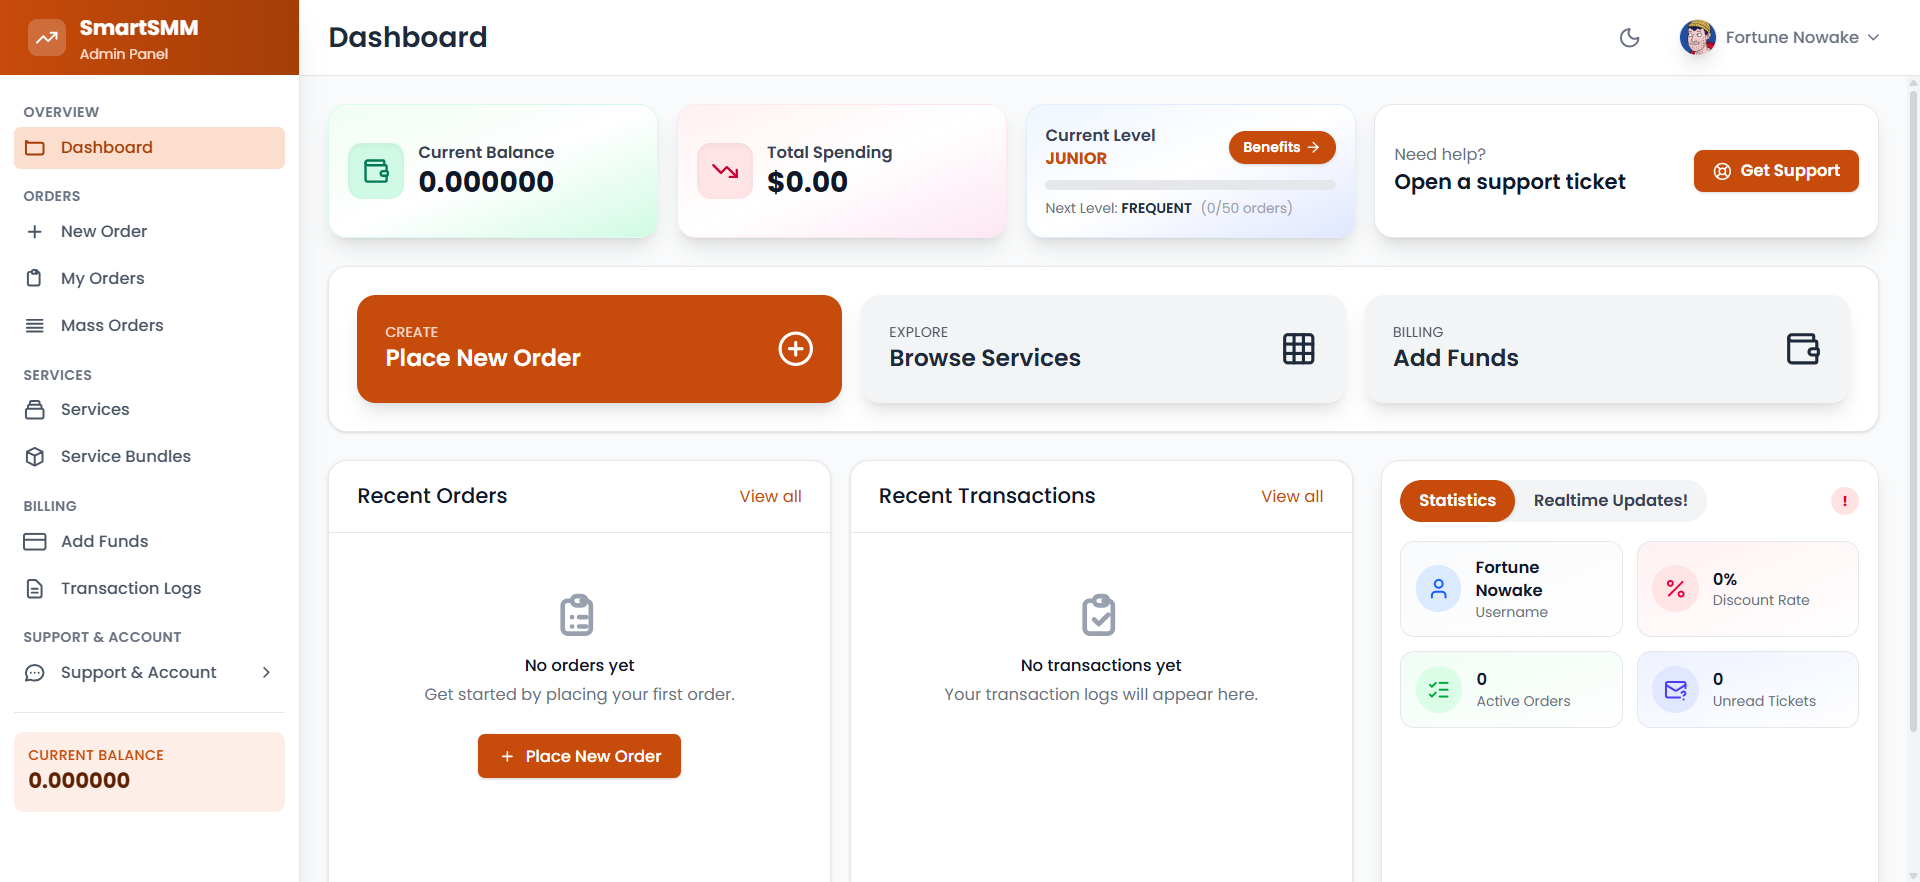Click the Current Balance wallet icon
Image resolution: width=1920 pixels, height=882 pixels.
[x=376, y=171]
